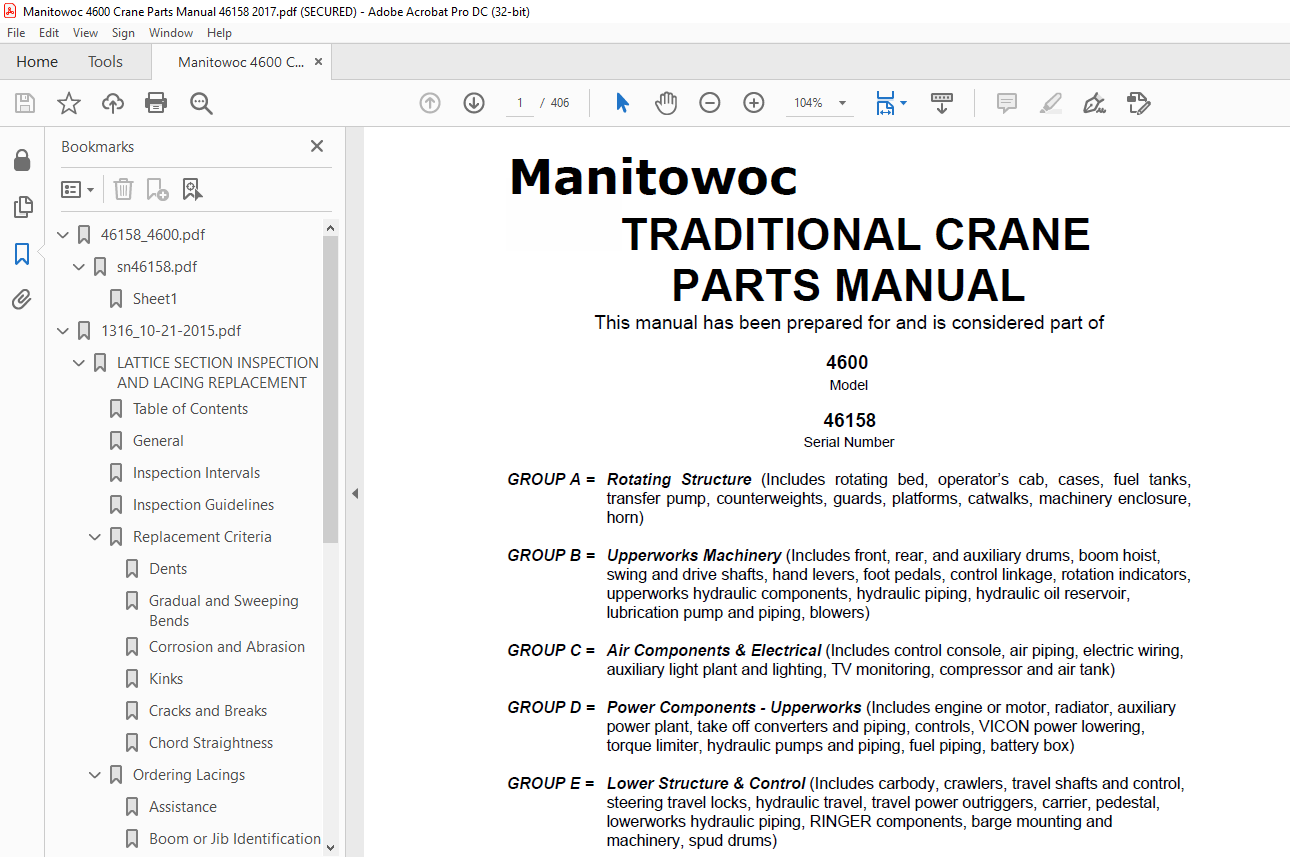Click the read mode scrolling icon
Screen dimensions: 1290x857
point(941,103)
